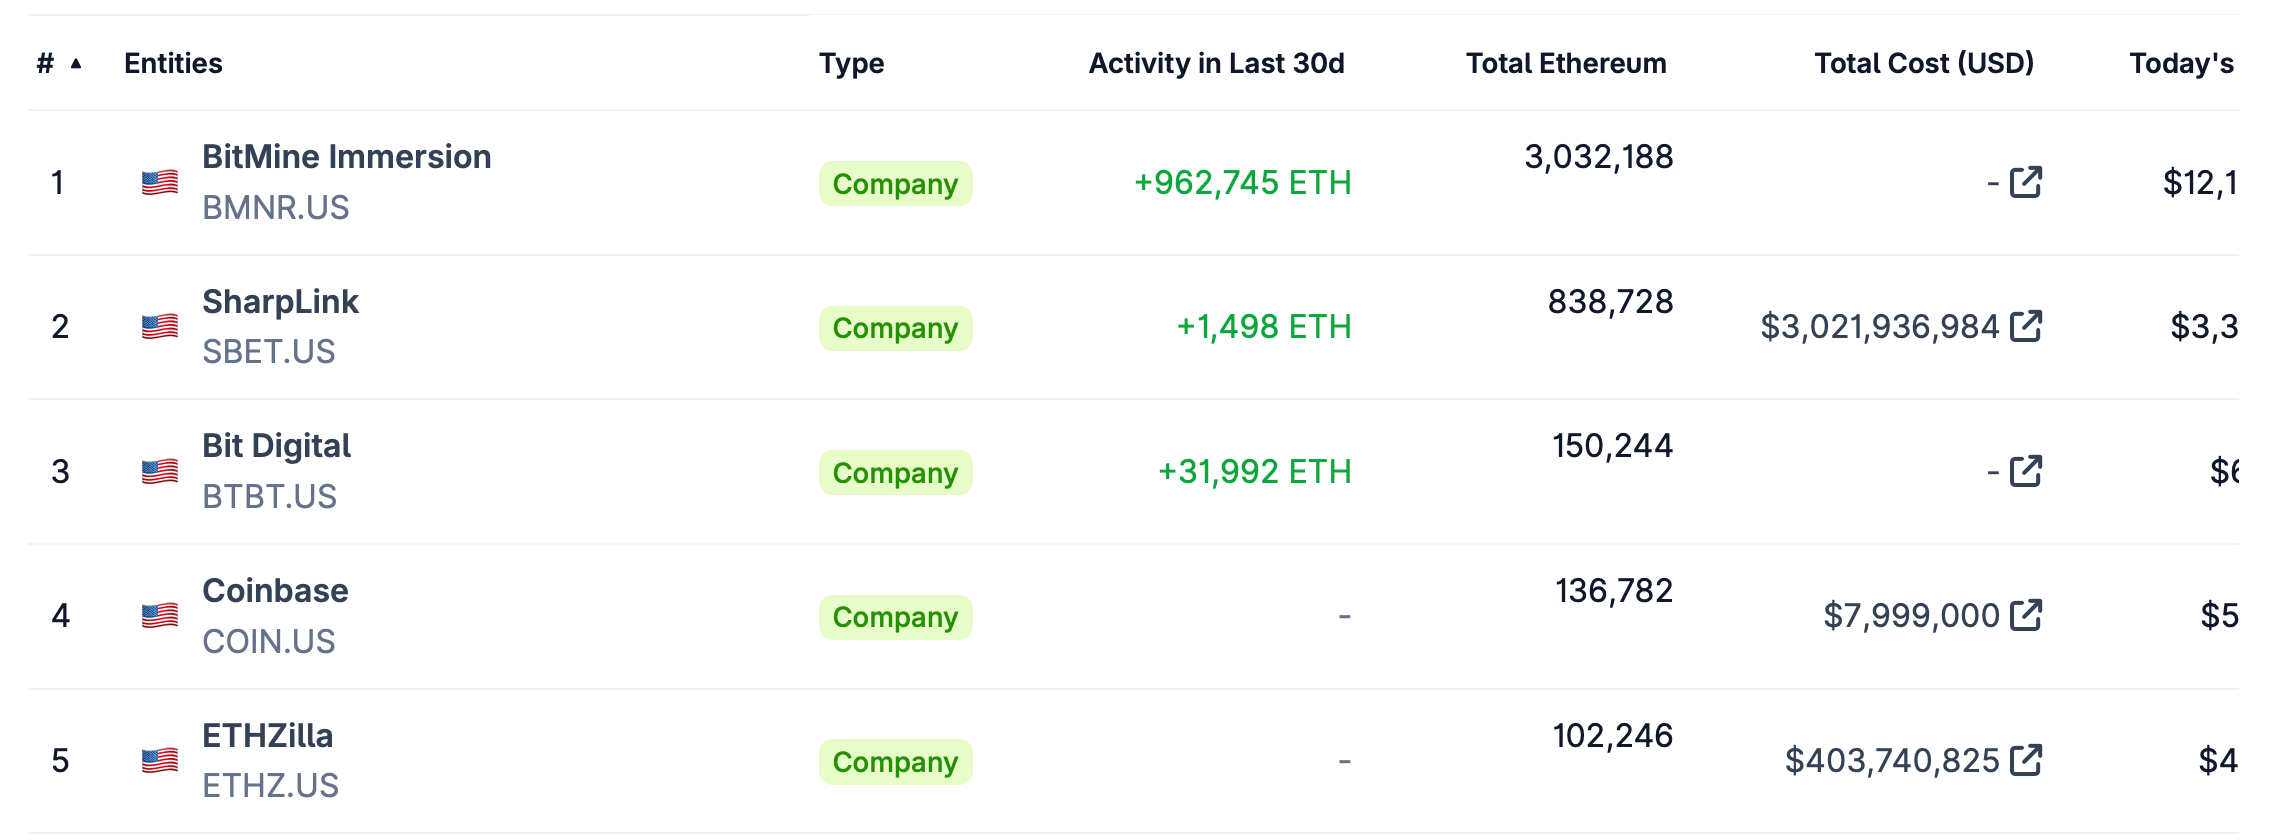The width and height of the screenshot is (2280, 840).
Task: Open the SharpLink entity page
Action: (280, 302)
